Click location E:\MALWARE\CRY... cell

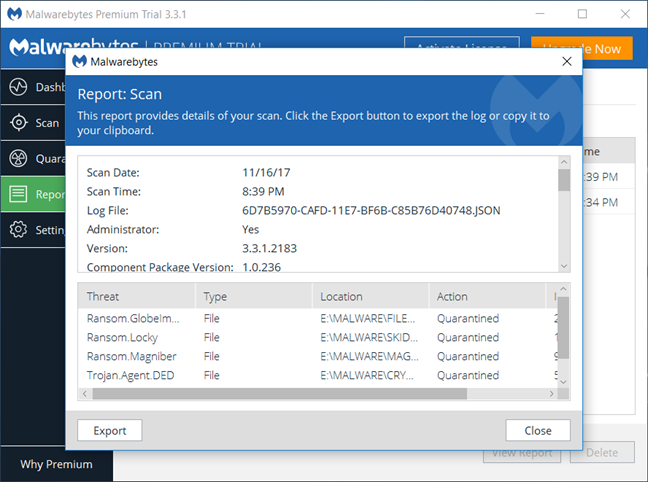coord(367,375)
